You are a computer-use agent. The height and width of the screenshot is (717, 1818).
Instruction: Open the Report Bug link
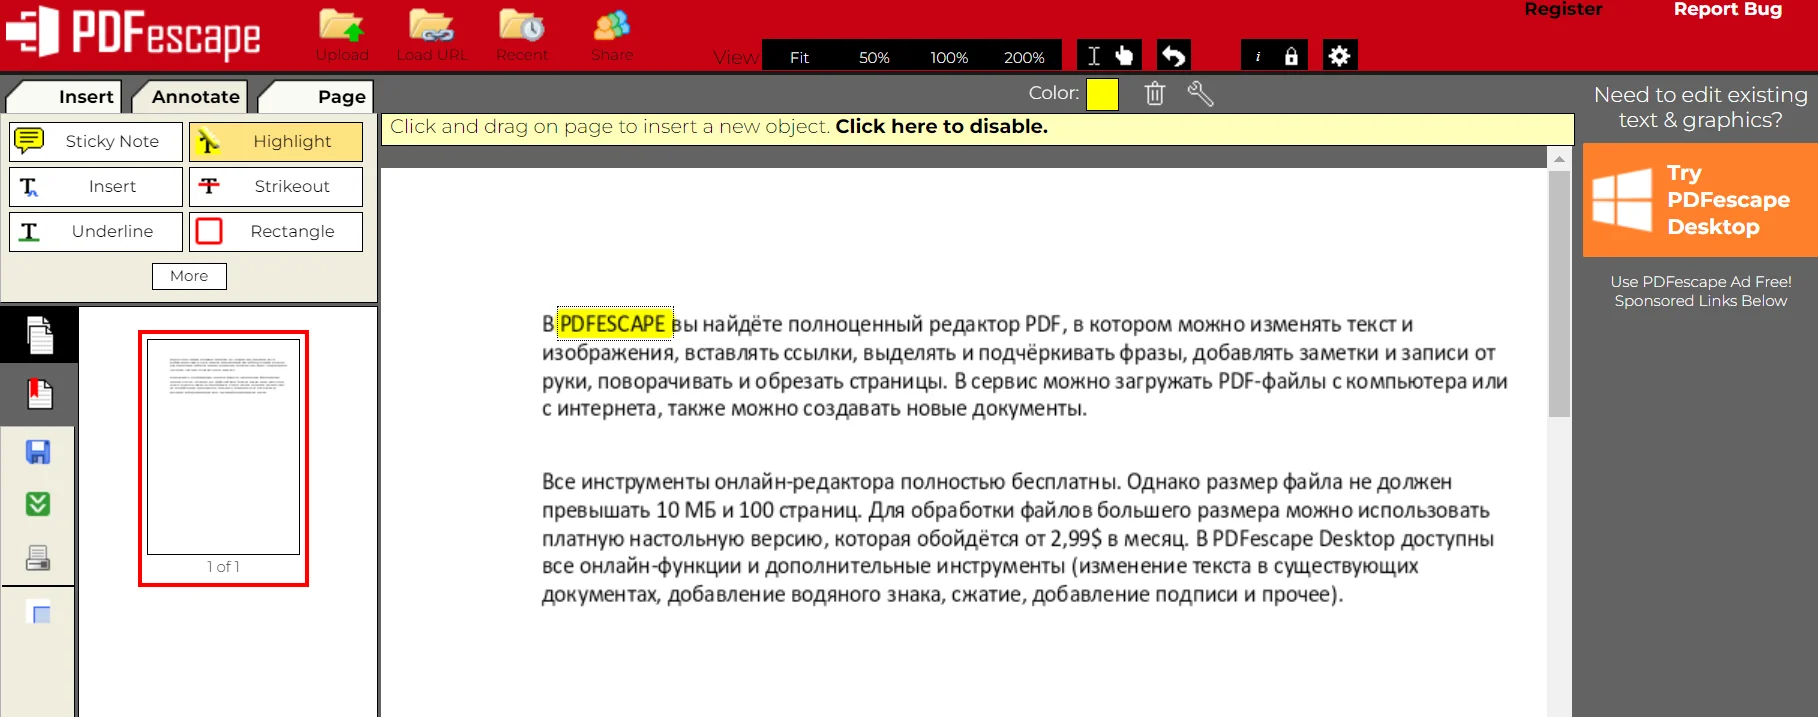(1728, 9)
